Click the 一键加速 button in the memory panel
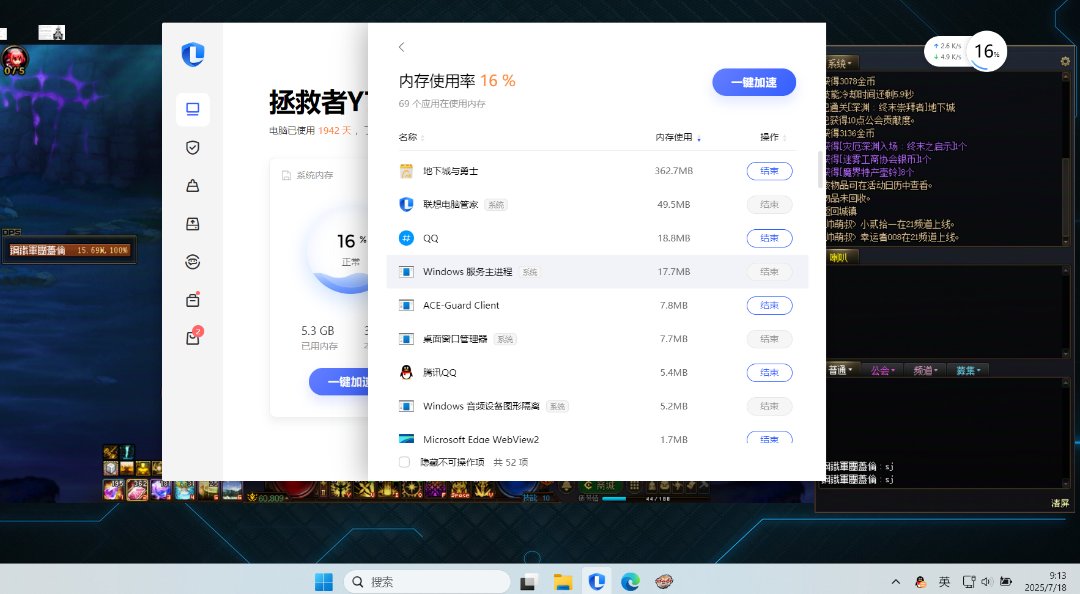This screenshot has width=1080, height=594. point(754,83)
